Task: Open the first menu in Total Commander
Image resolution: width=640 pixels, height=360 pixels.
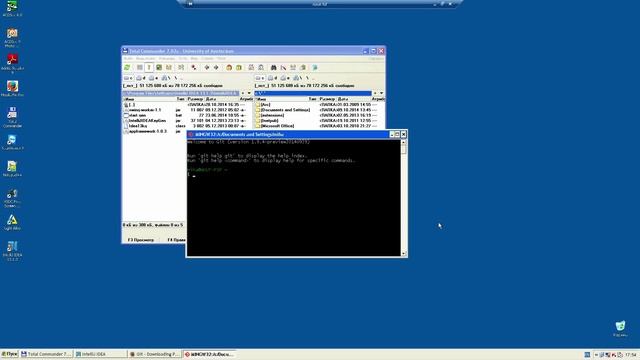Action: coord(128,59)
